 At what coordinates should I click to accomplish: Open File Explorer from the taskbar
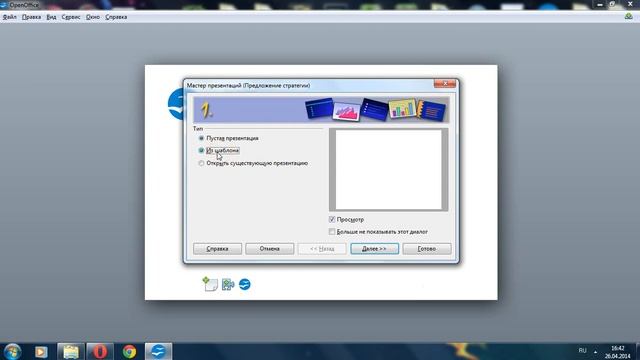coord(71,352)
